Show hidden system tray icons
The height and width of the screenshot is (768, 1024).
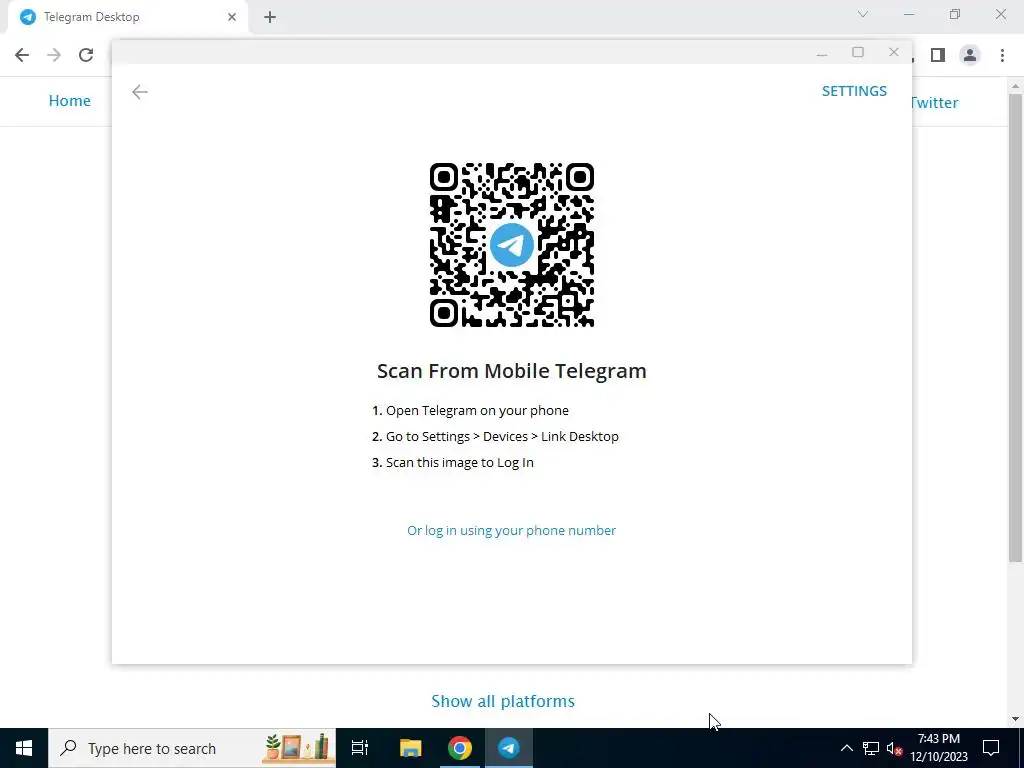tap(846, 748)
